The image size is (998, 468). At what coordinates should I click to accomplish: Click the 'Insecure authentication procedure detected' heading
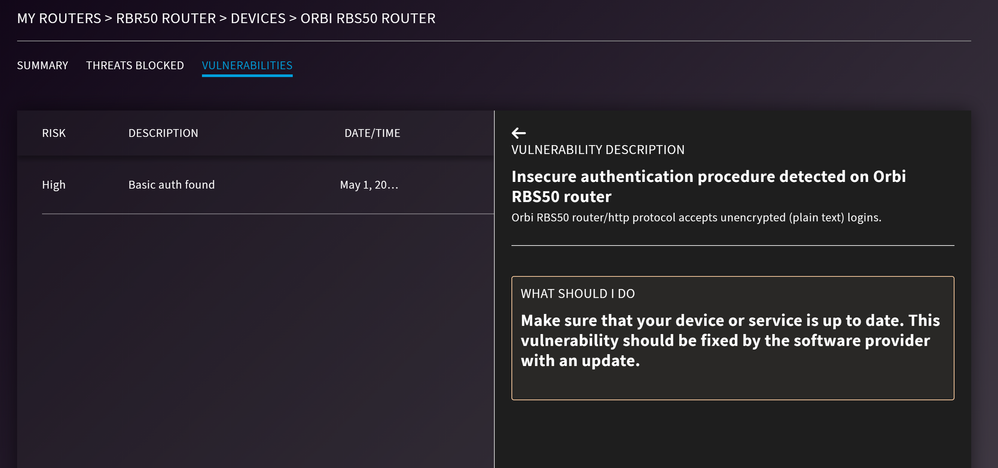[x=708, y=186]
